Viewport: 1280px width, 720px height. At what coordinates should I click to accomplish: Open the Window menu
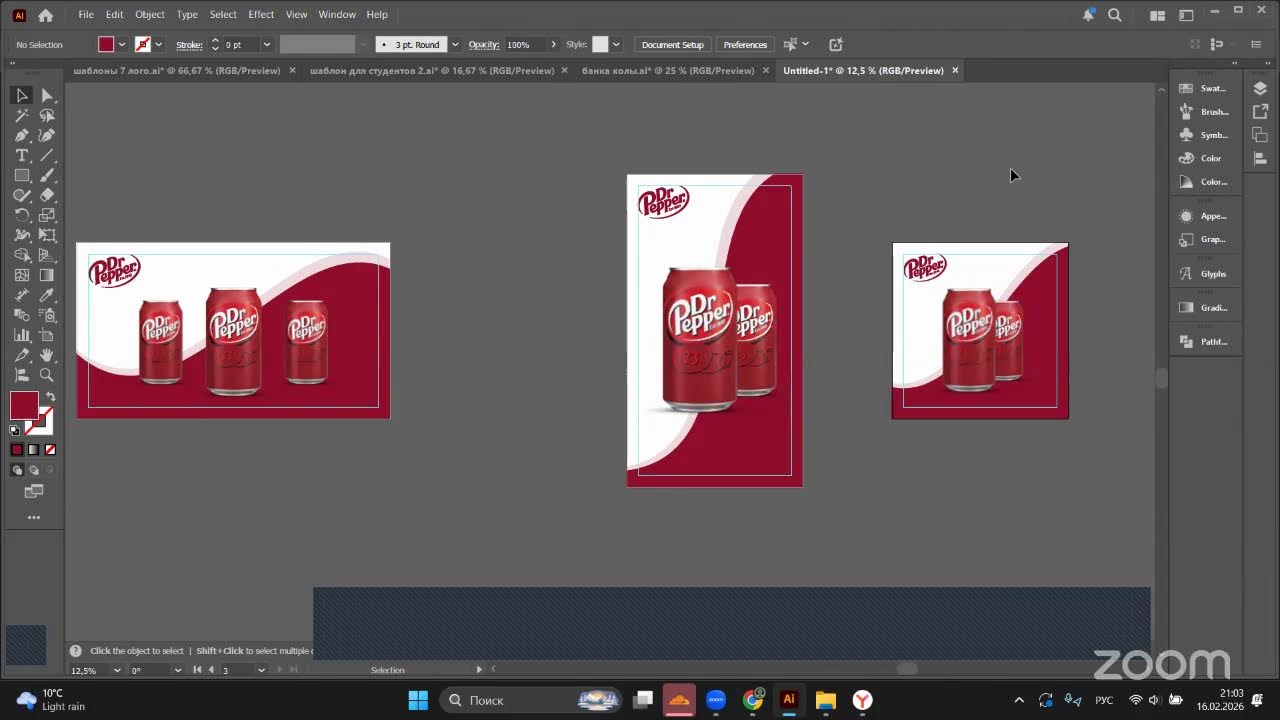337,15
